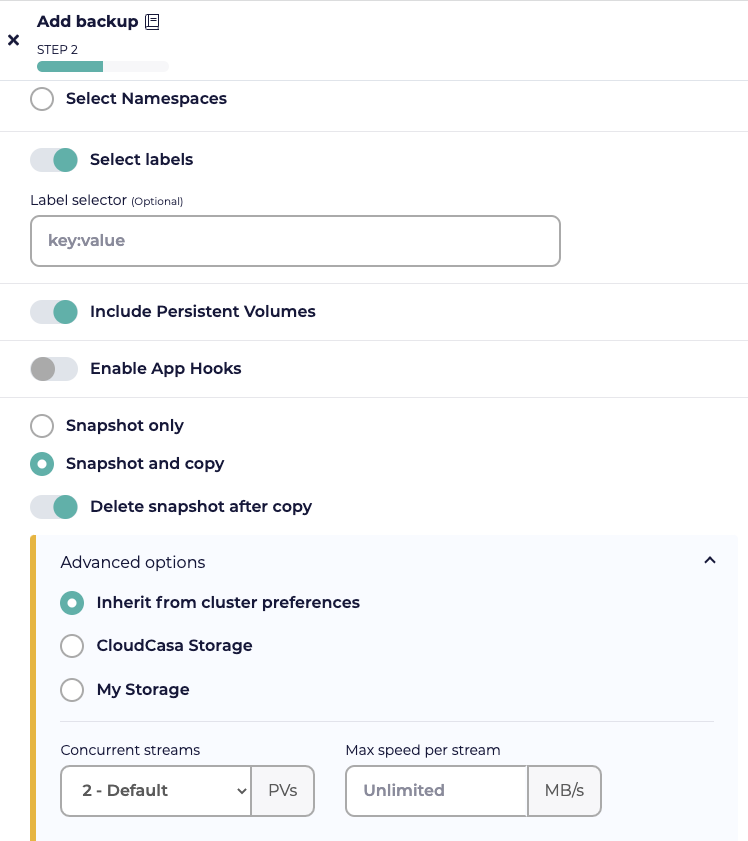
Task: Select the Snapshot and copy radio button
Action: (42, 464)
